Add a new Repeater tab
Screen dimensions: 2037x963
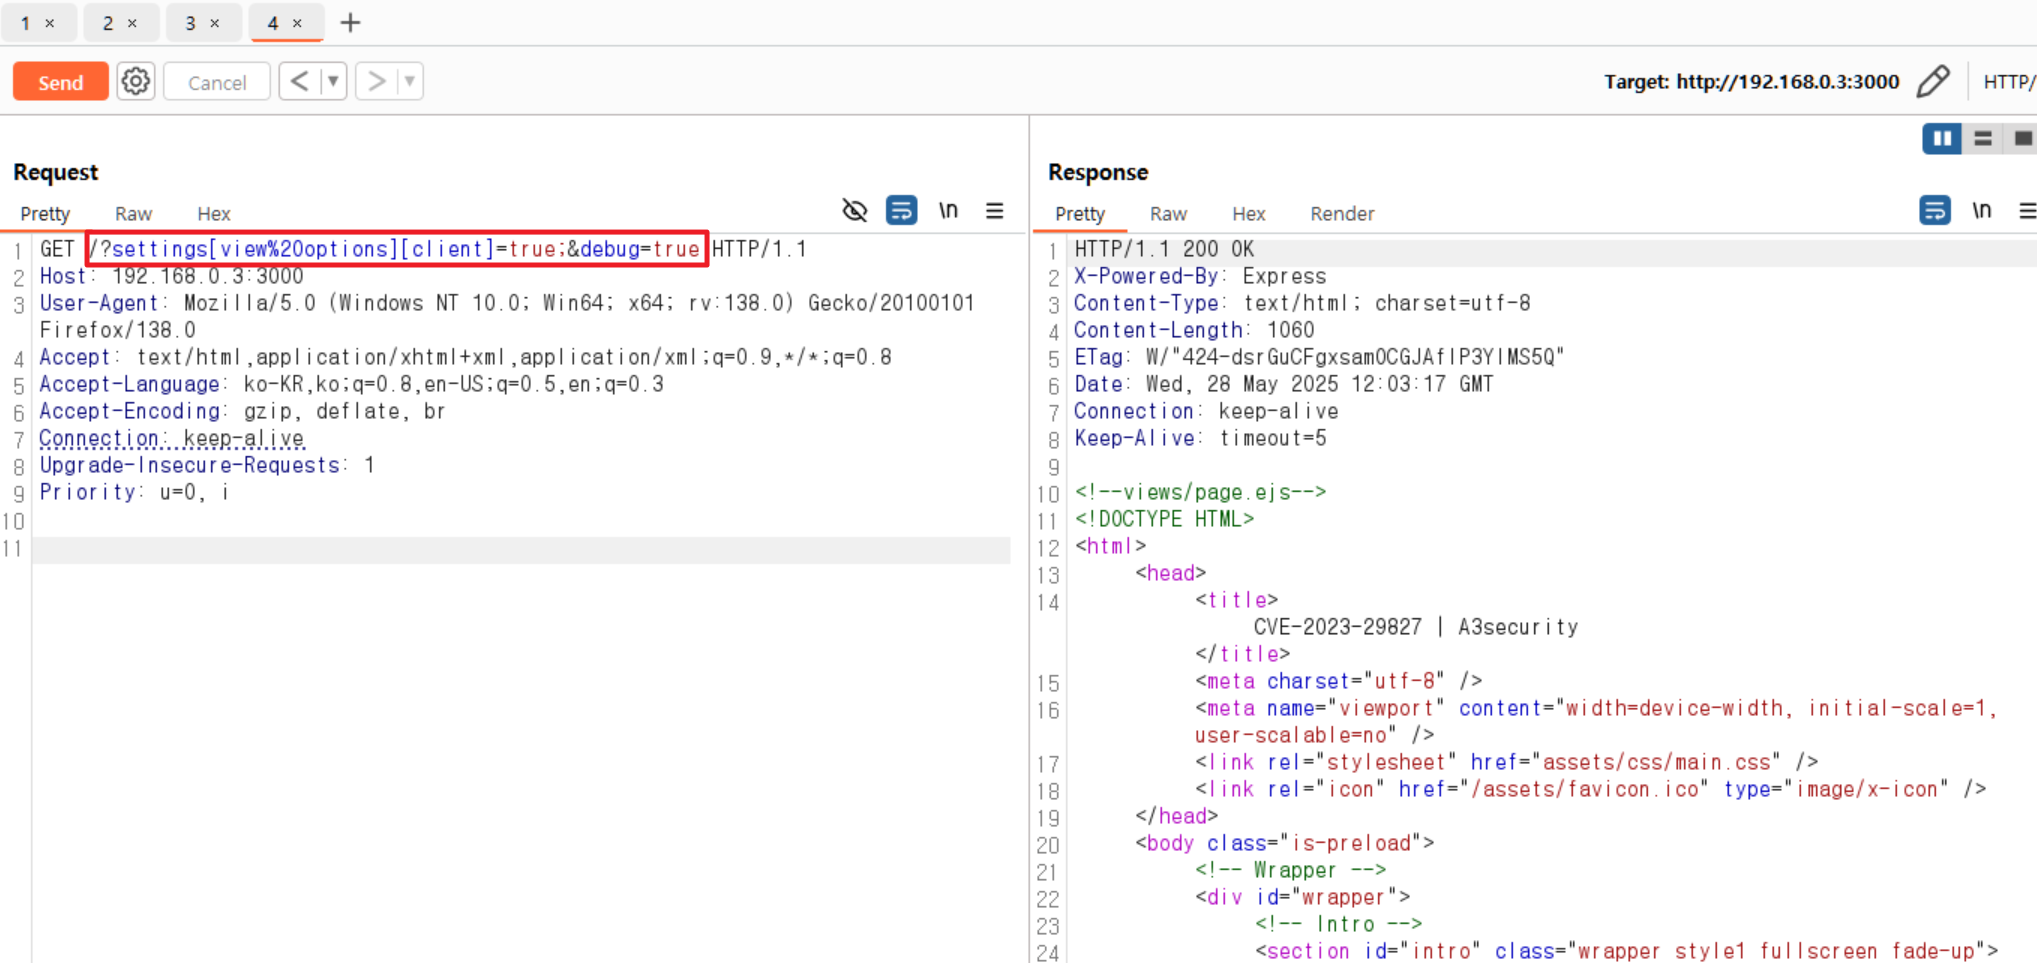350,22
